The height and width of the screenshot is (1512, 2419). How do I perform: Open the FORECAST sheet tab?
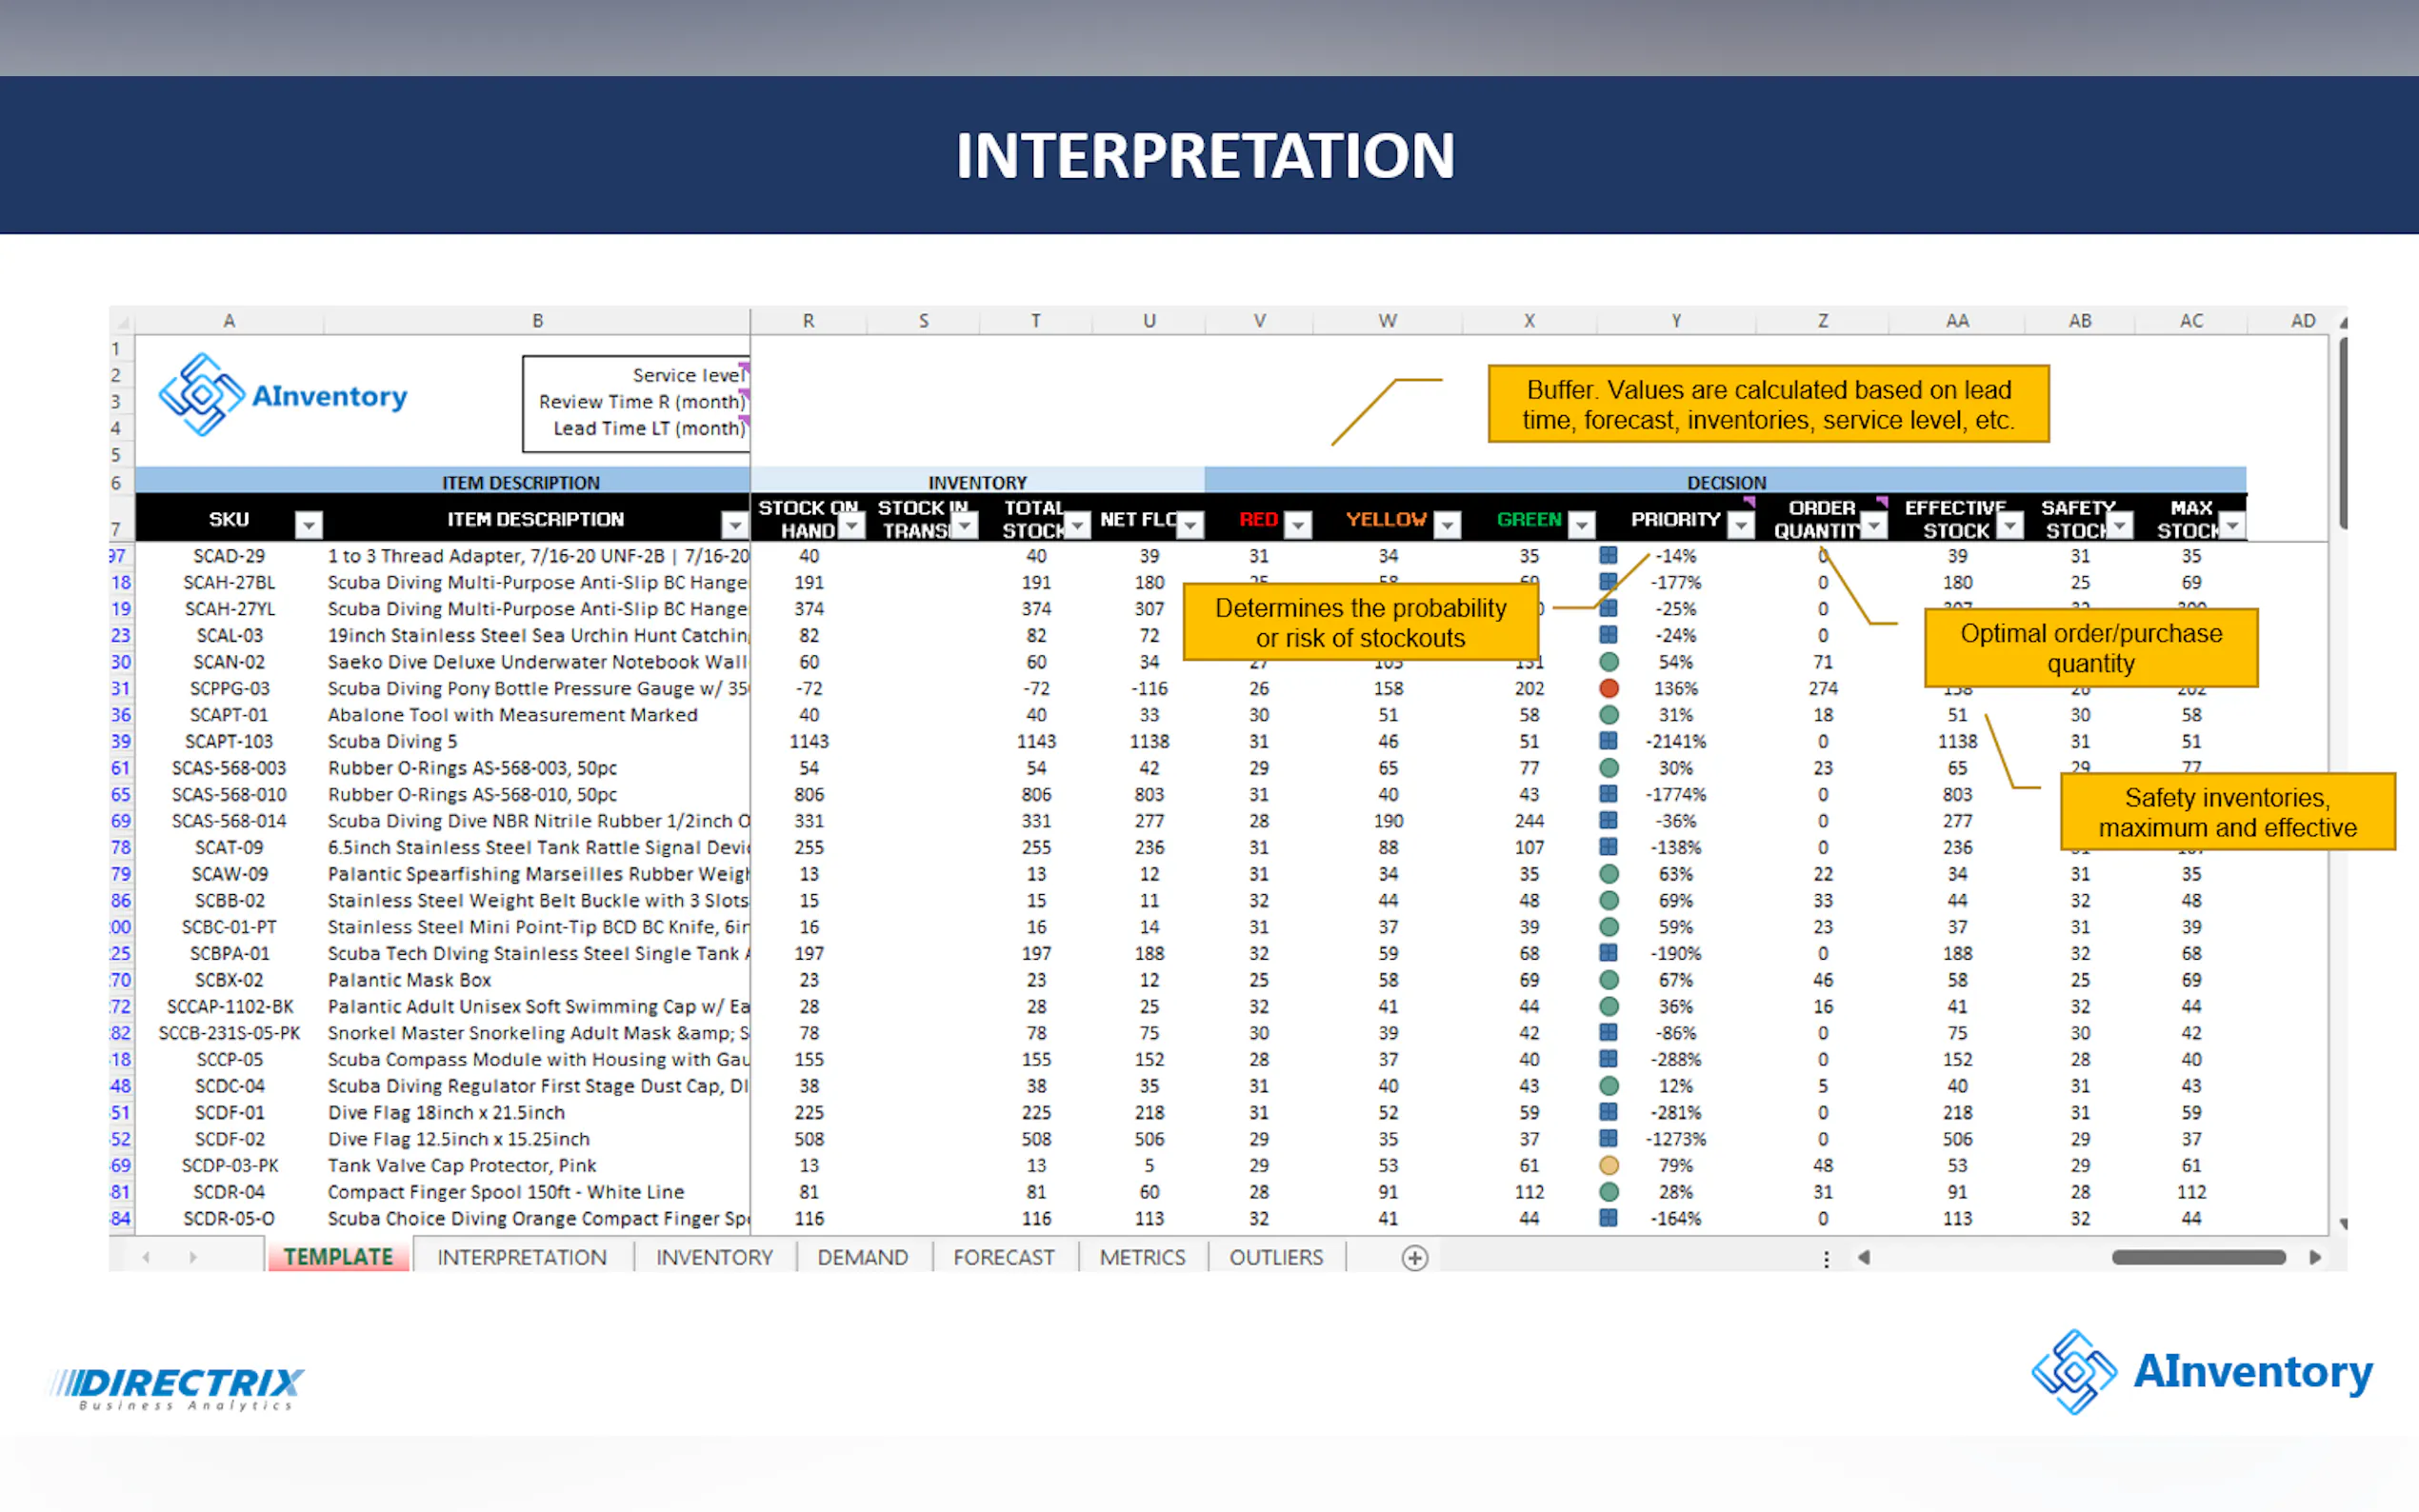1003,1258
